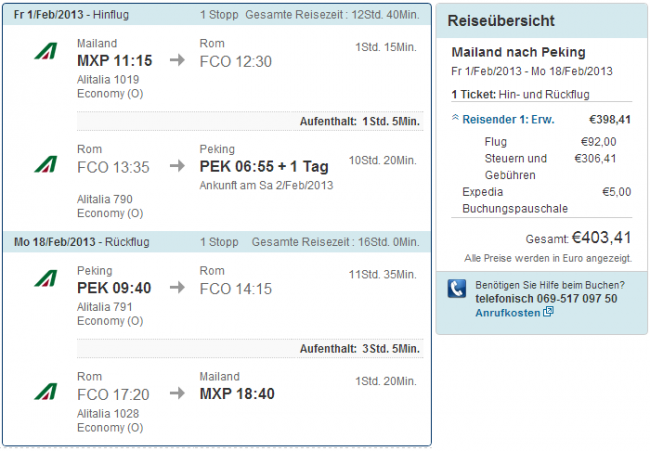
Task: Click the Steuern und Gebühren line
Action: coord(516,166)
